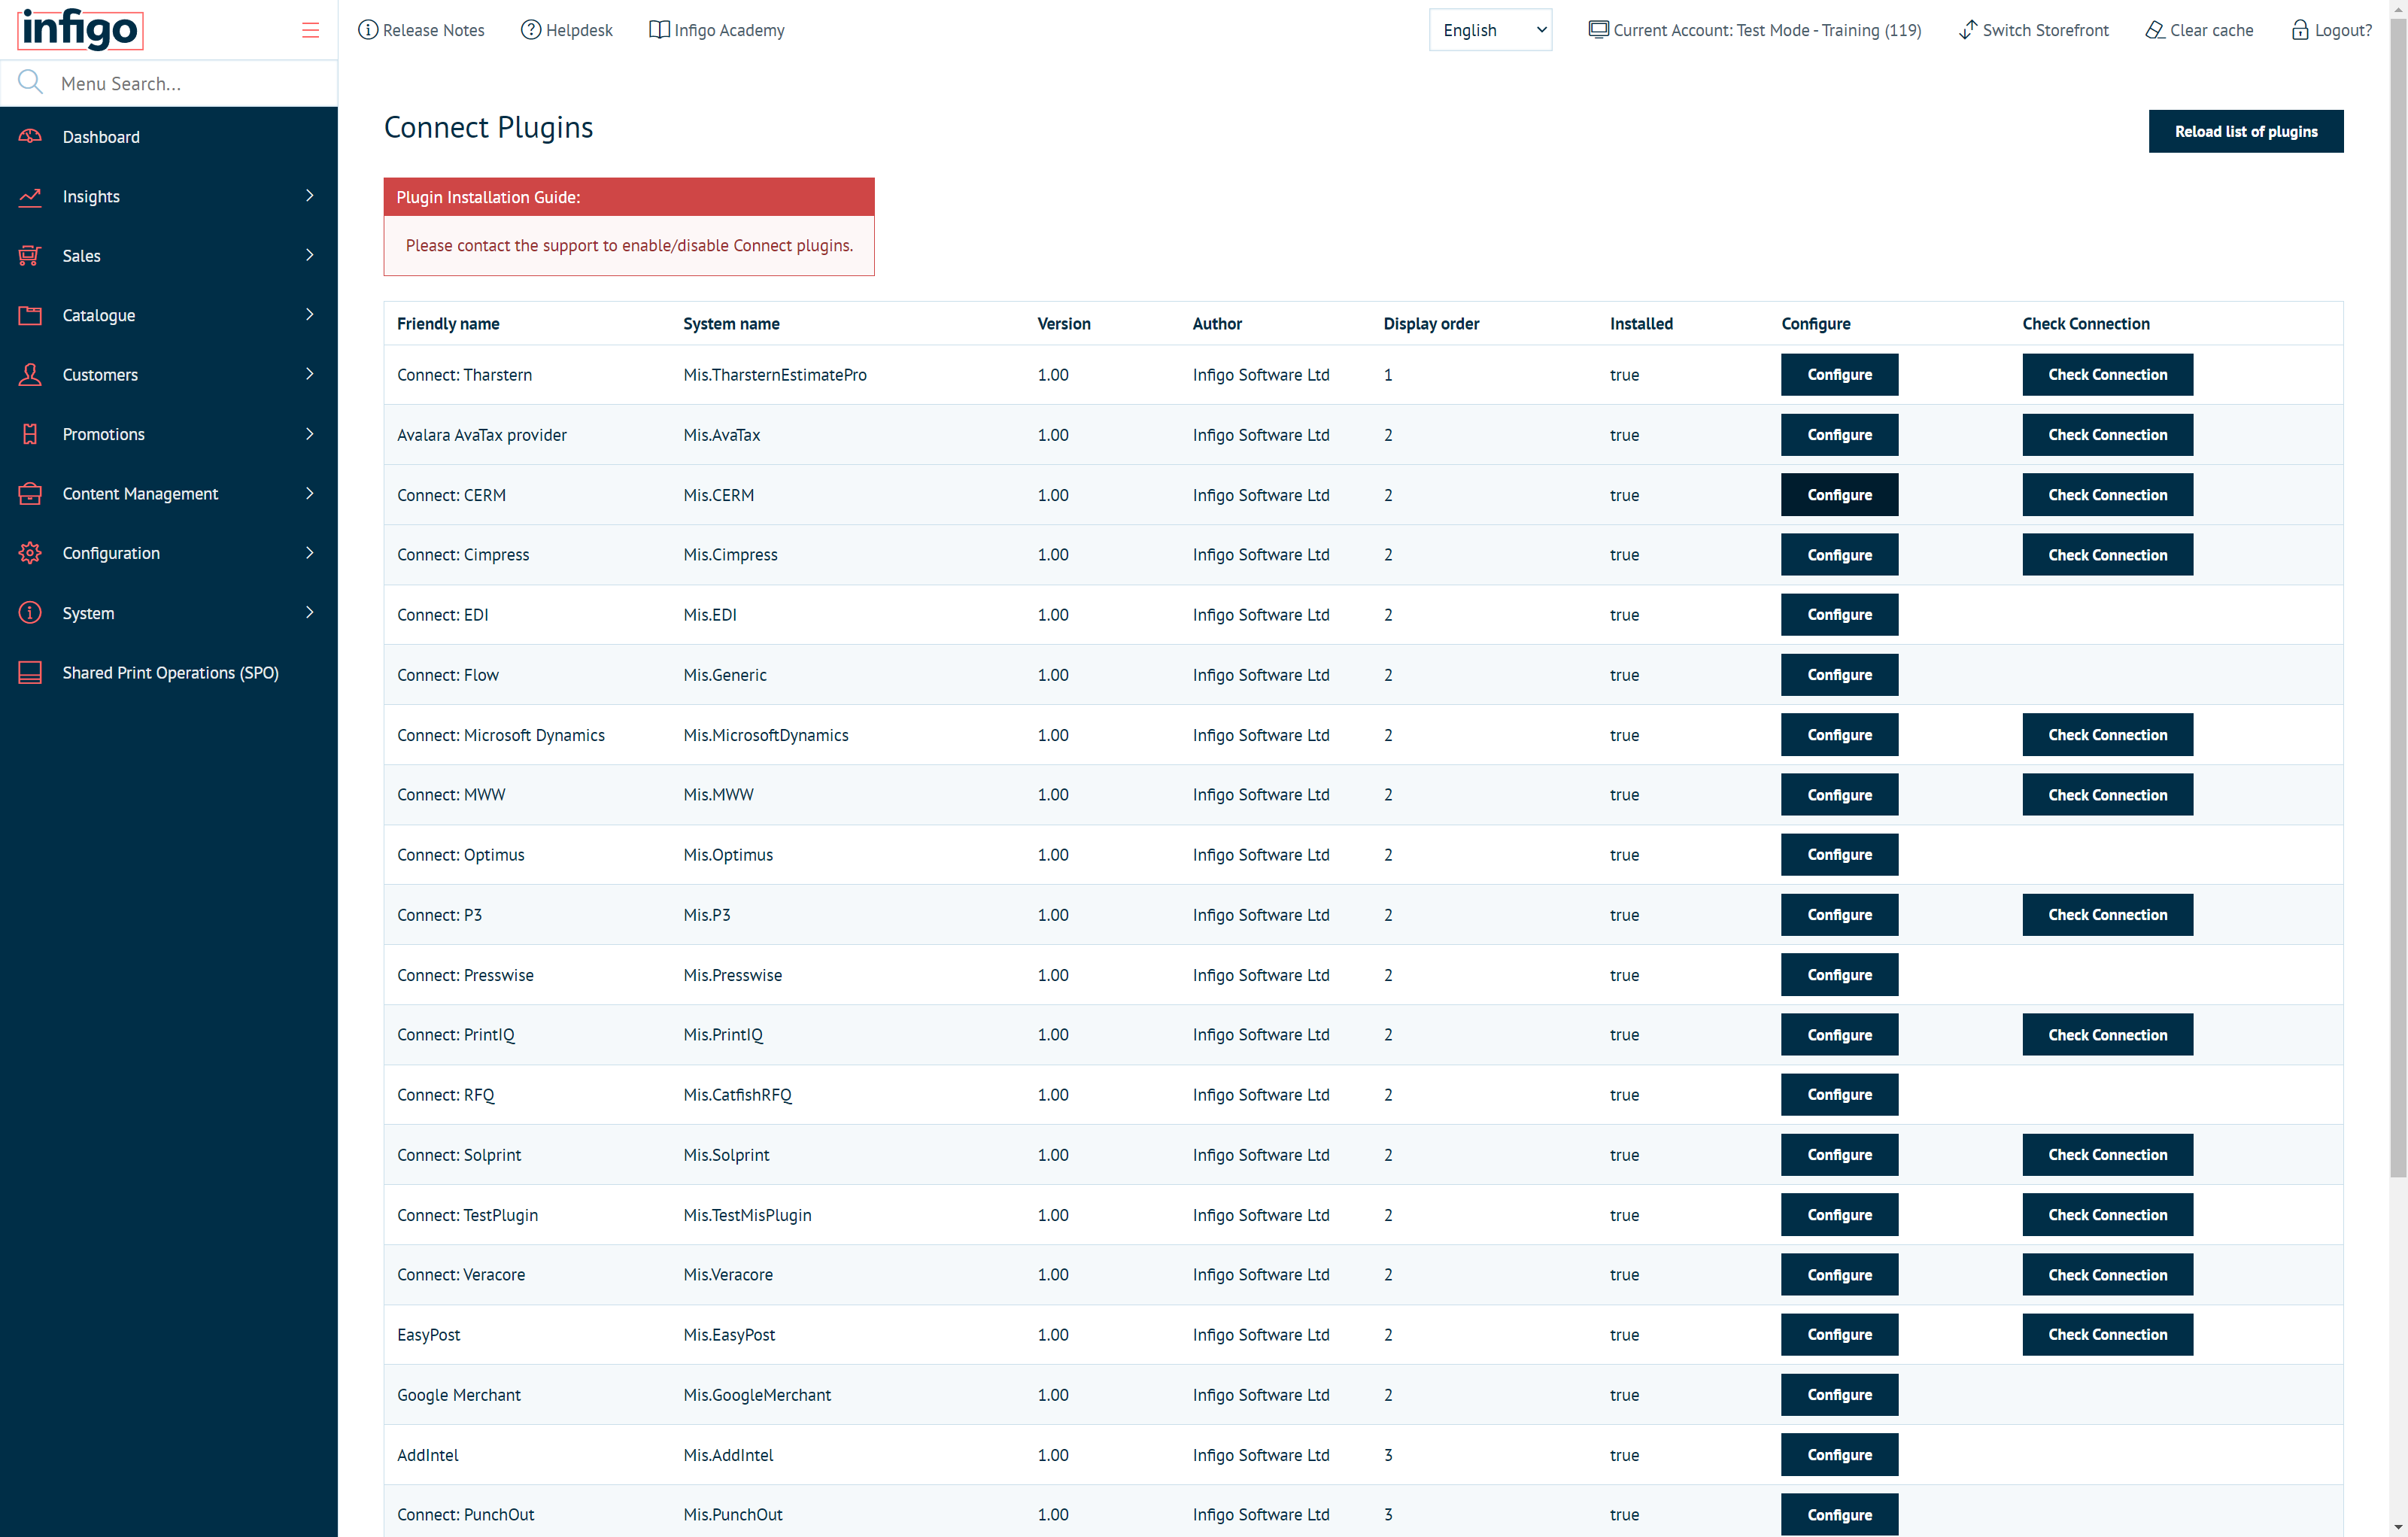Open Shared Print Operations (SPO) menu item
Viewport: 2408px width, 1537px height.
[x=169, y=672]
